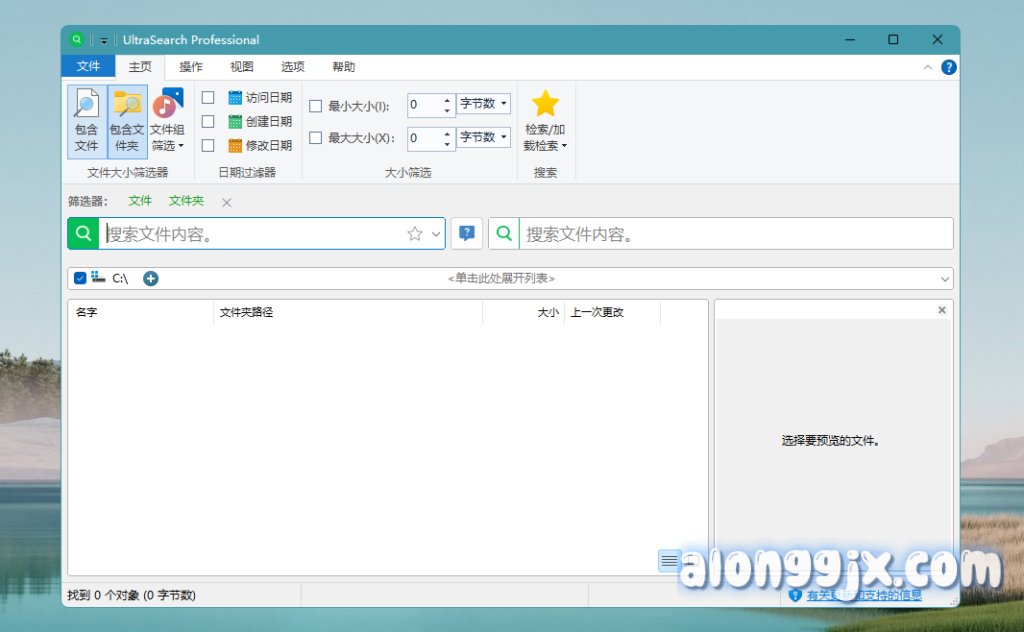Uncheck the C:\ drive checkbox
The width and height of the screenshot is (1024, 632).
[80, 278]
